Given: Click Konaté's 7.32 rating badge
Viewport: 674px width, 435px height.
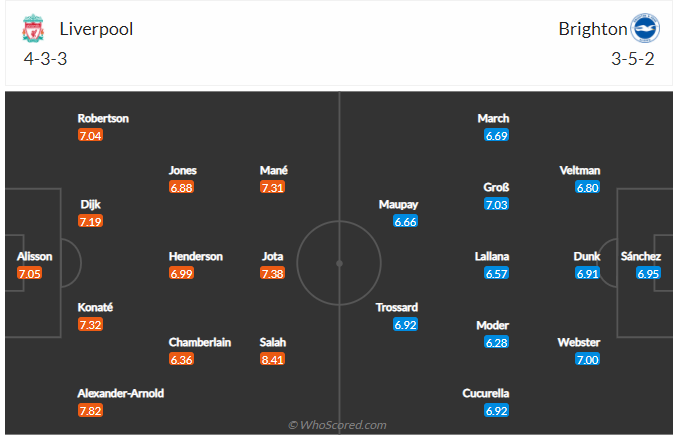Looking at the screenshot, I should [92, 324].
